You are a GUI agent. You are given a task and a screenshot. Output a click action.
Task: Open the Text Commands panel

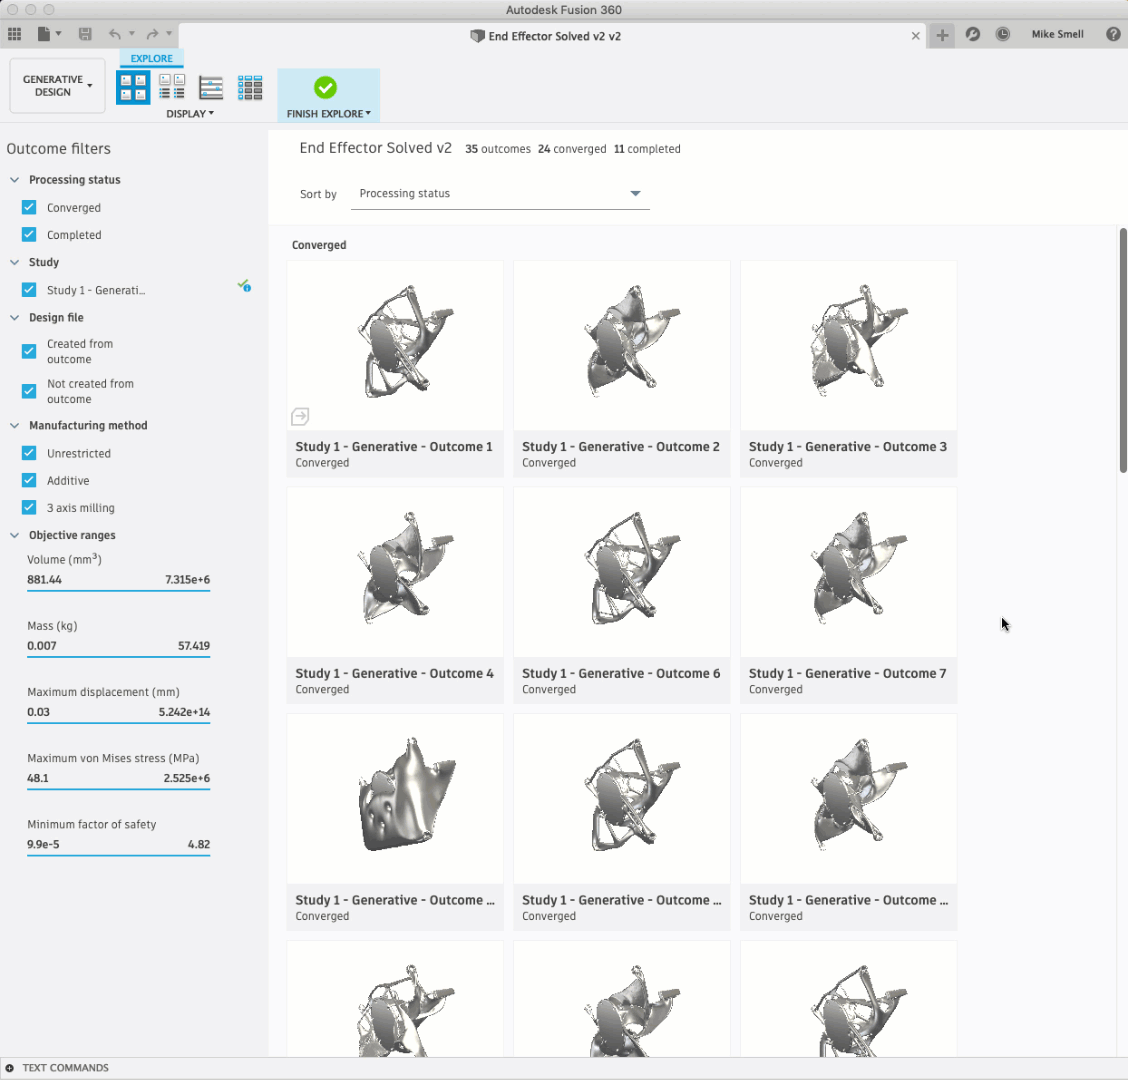point(65,1068)
